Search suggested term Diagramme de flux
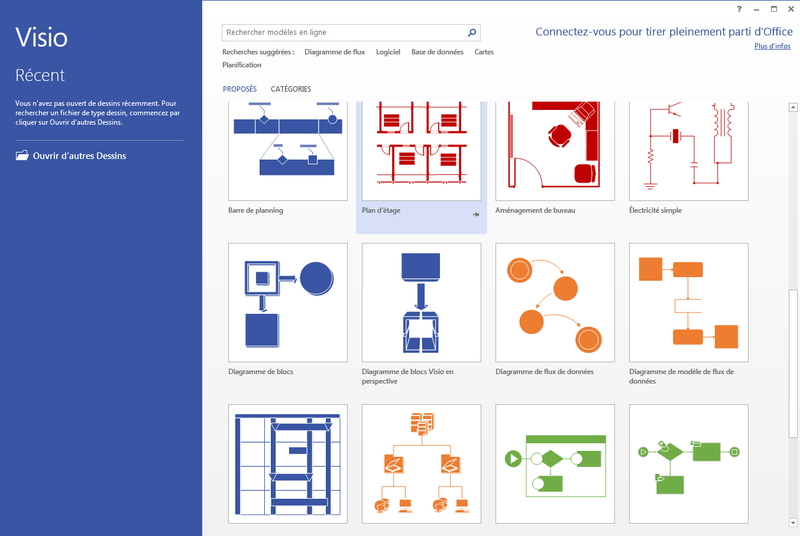Image resolution: width=800 pixels, height=536 pixels. pos(335,52)
